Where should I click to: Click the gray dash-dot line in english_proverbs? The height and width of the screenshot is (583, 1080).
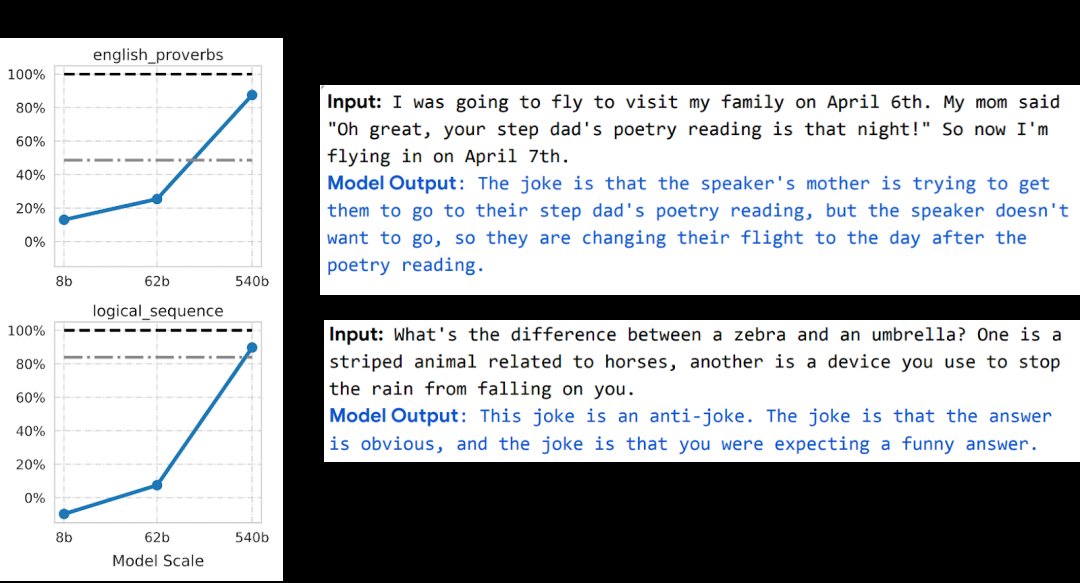coord(158,161)
